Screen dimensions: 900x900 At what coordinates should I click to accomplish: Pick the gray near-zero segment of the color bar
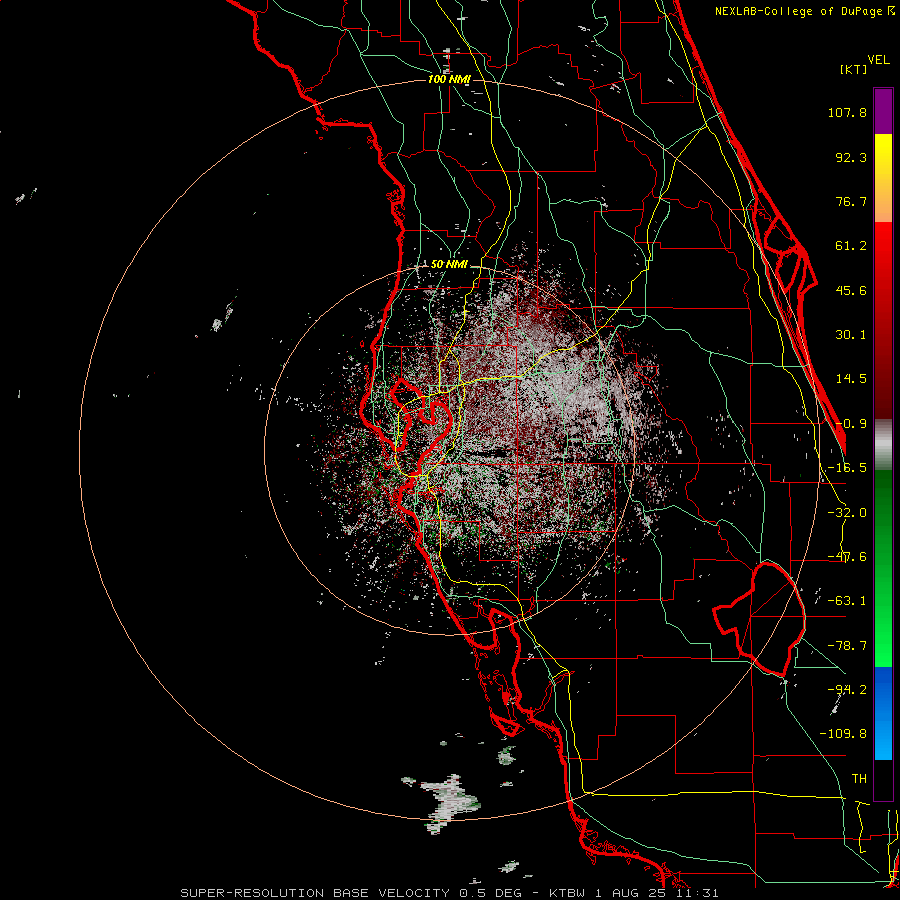[883, 445]
